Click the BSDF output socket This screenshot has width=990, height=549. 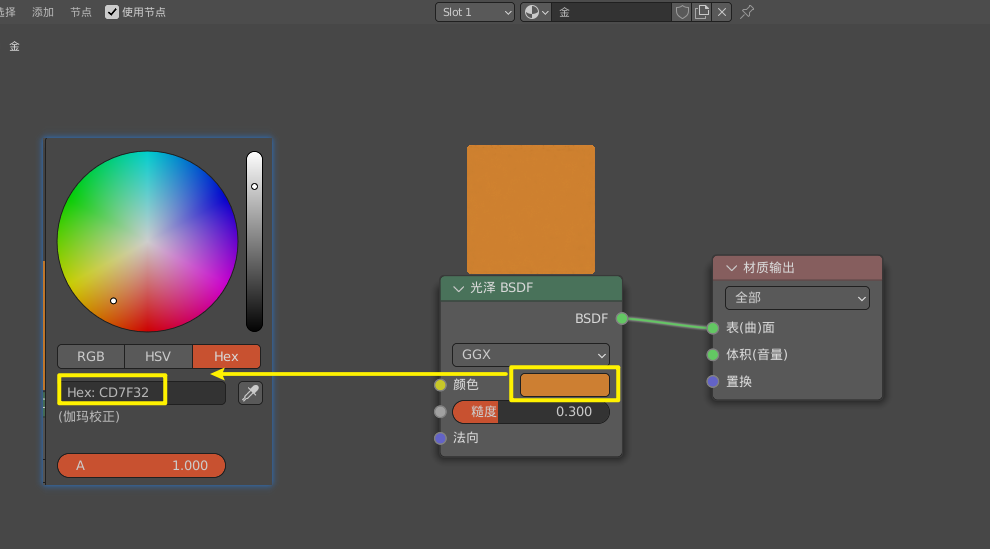pyautogui.click(x=622, y=318)
